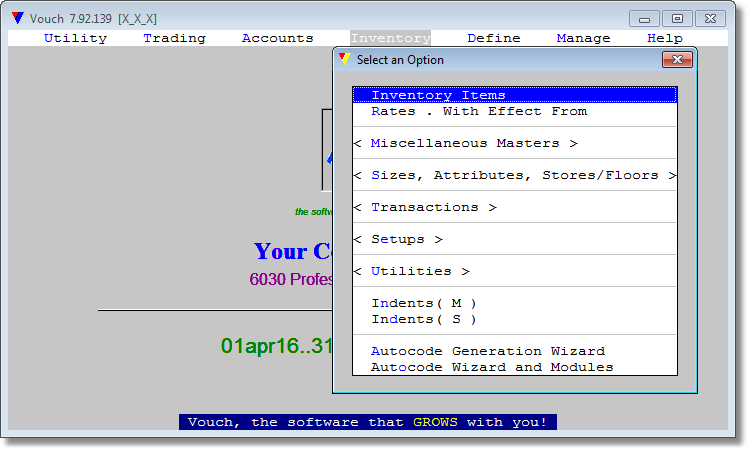748x450 pixels.
Task: Select Indents( M ) option
Action: 515,303
